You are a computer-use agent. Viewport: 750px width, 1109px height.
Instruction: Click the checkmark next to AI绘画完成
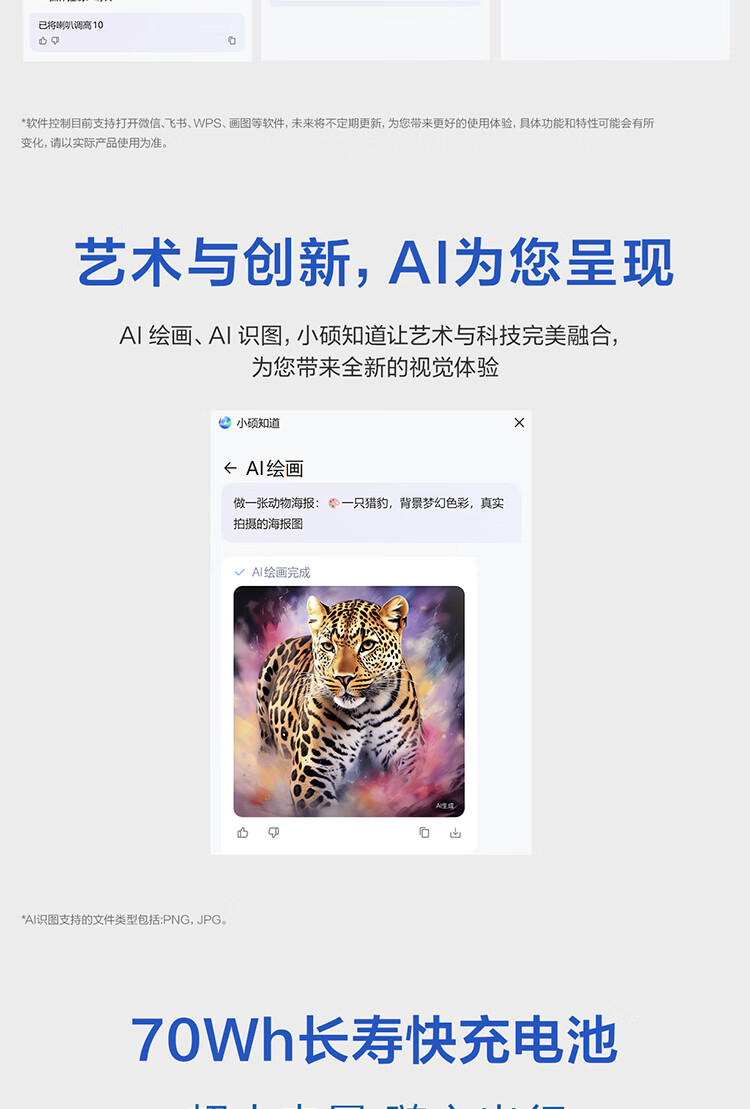point(239,572)
